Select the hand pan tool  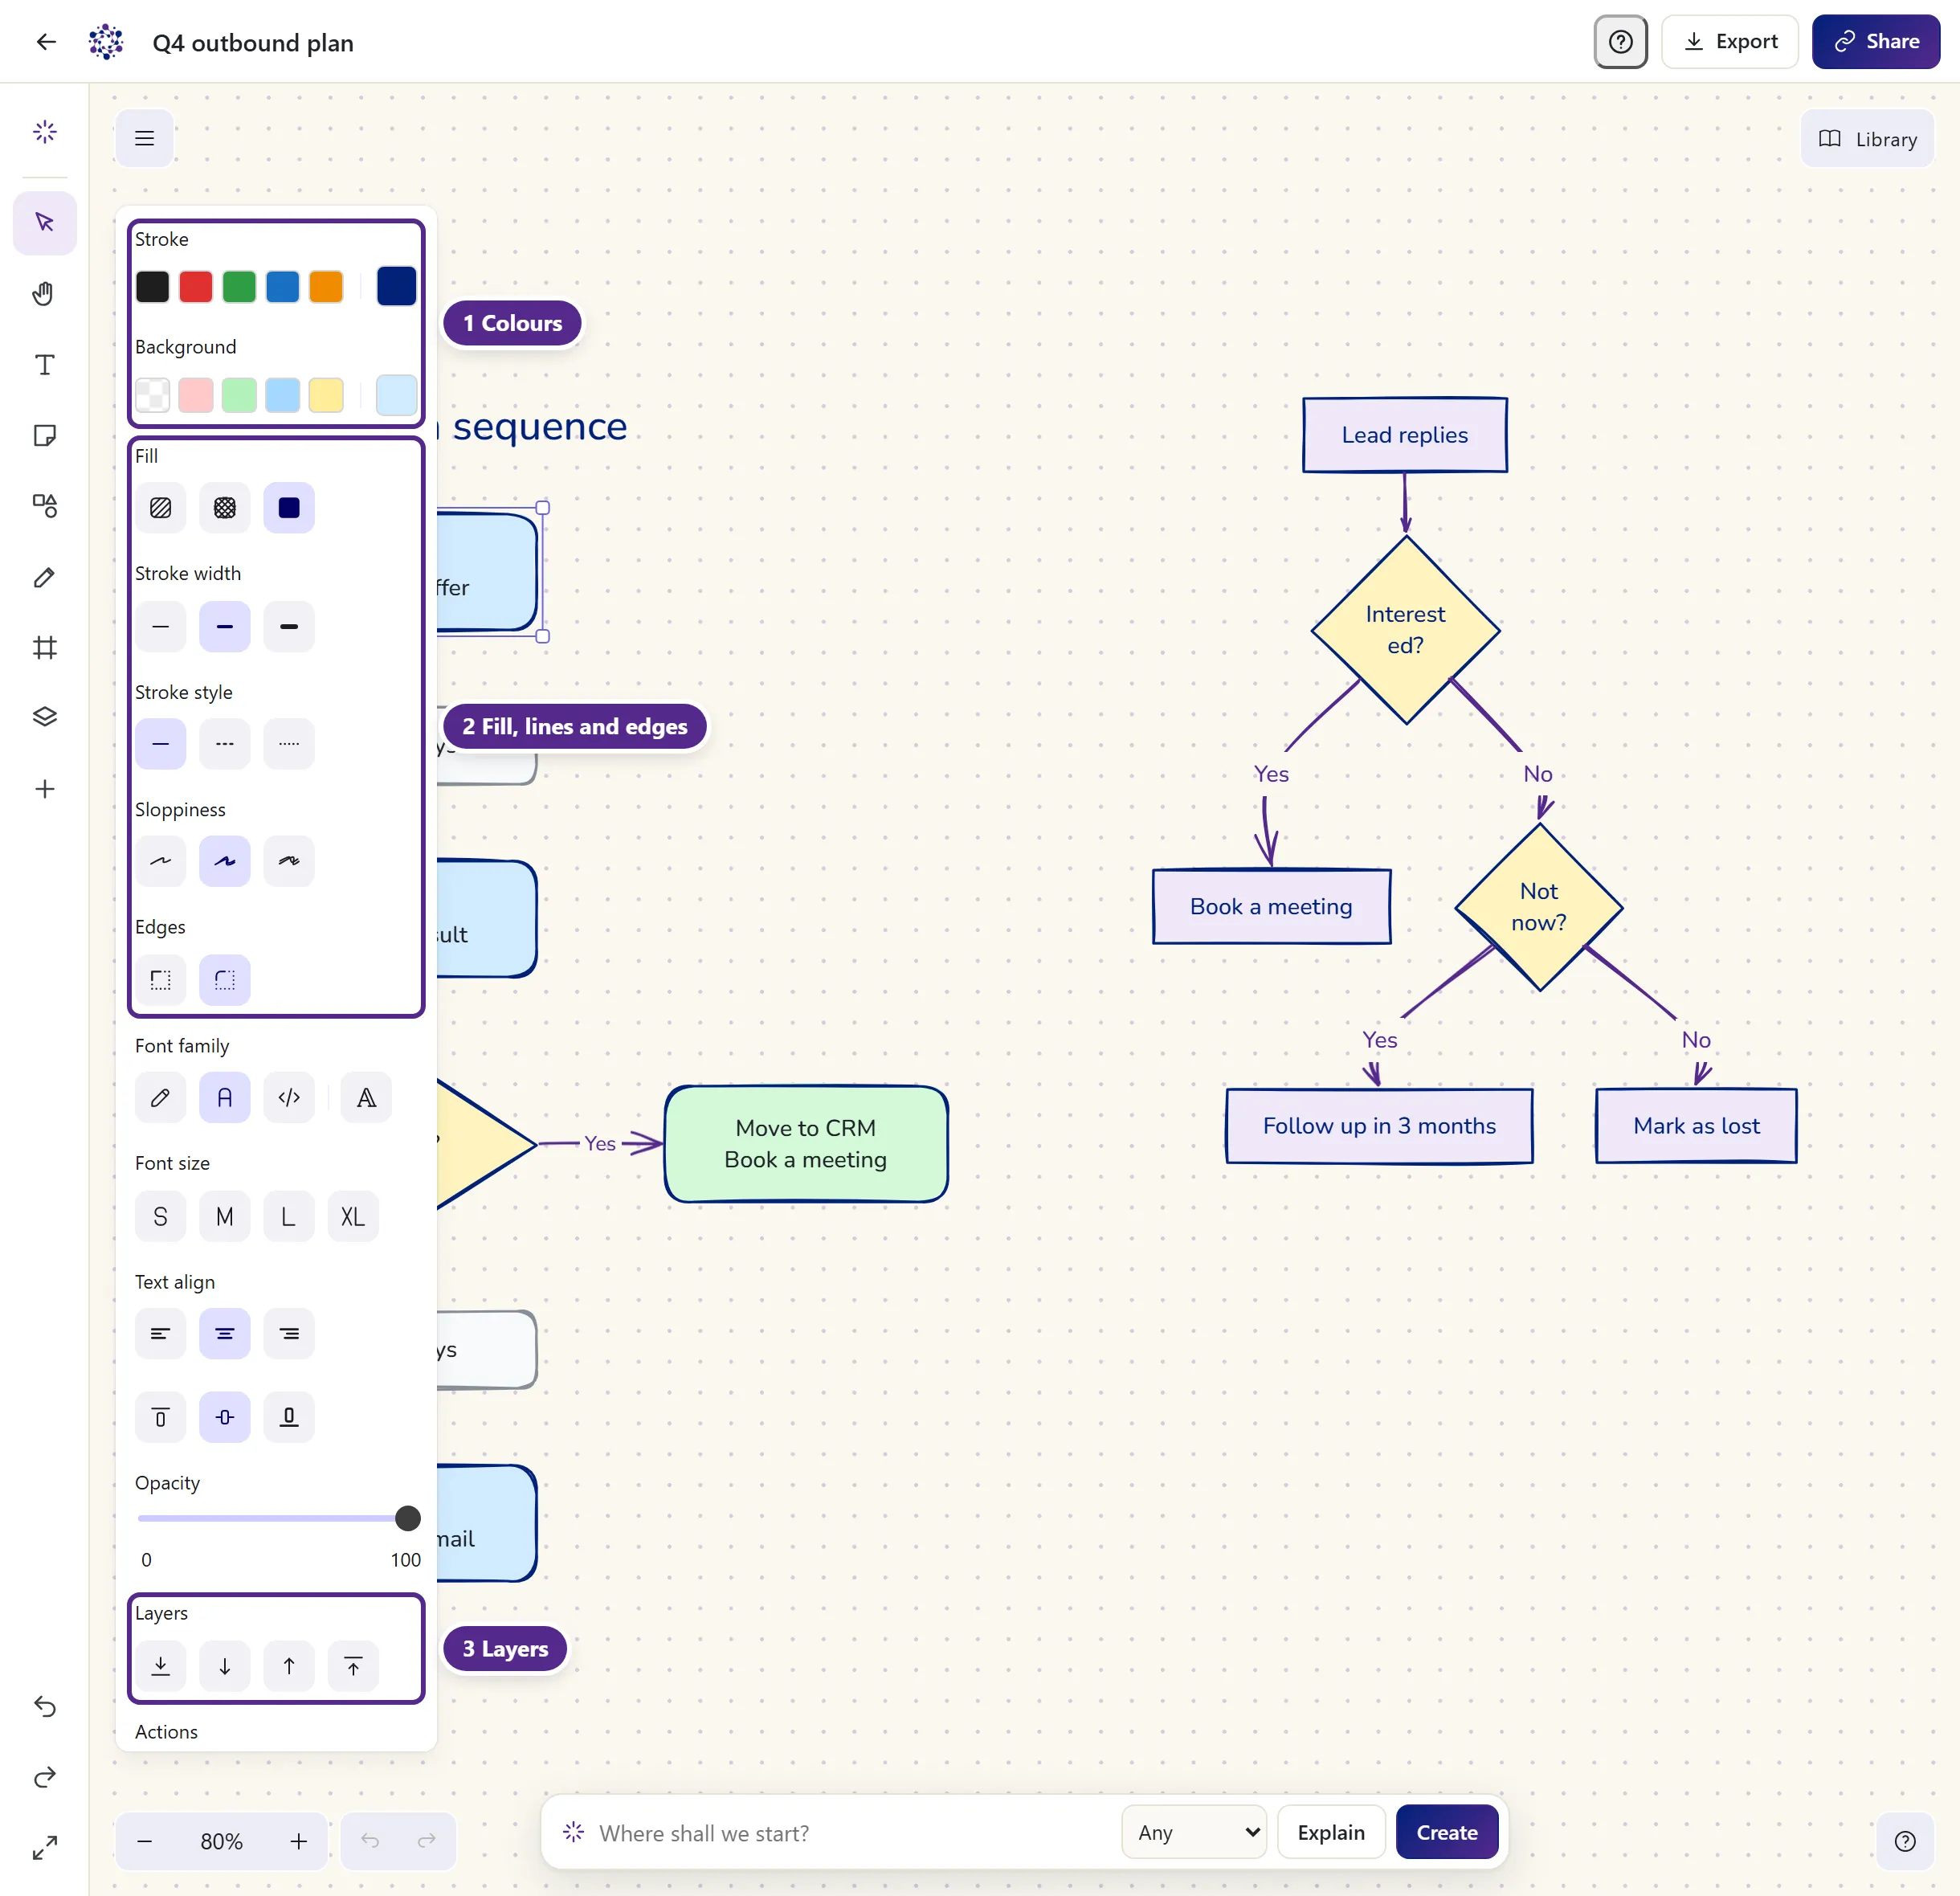click(x=44, y=293)
